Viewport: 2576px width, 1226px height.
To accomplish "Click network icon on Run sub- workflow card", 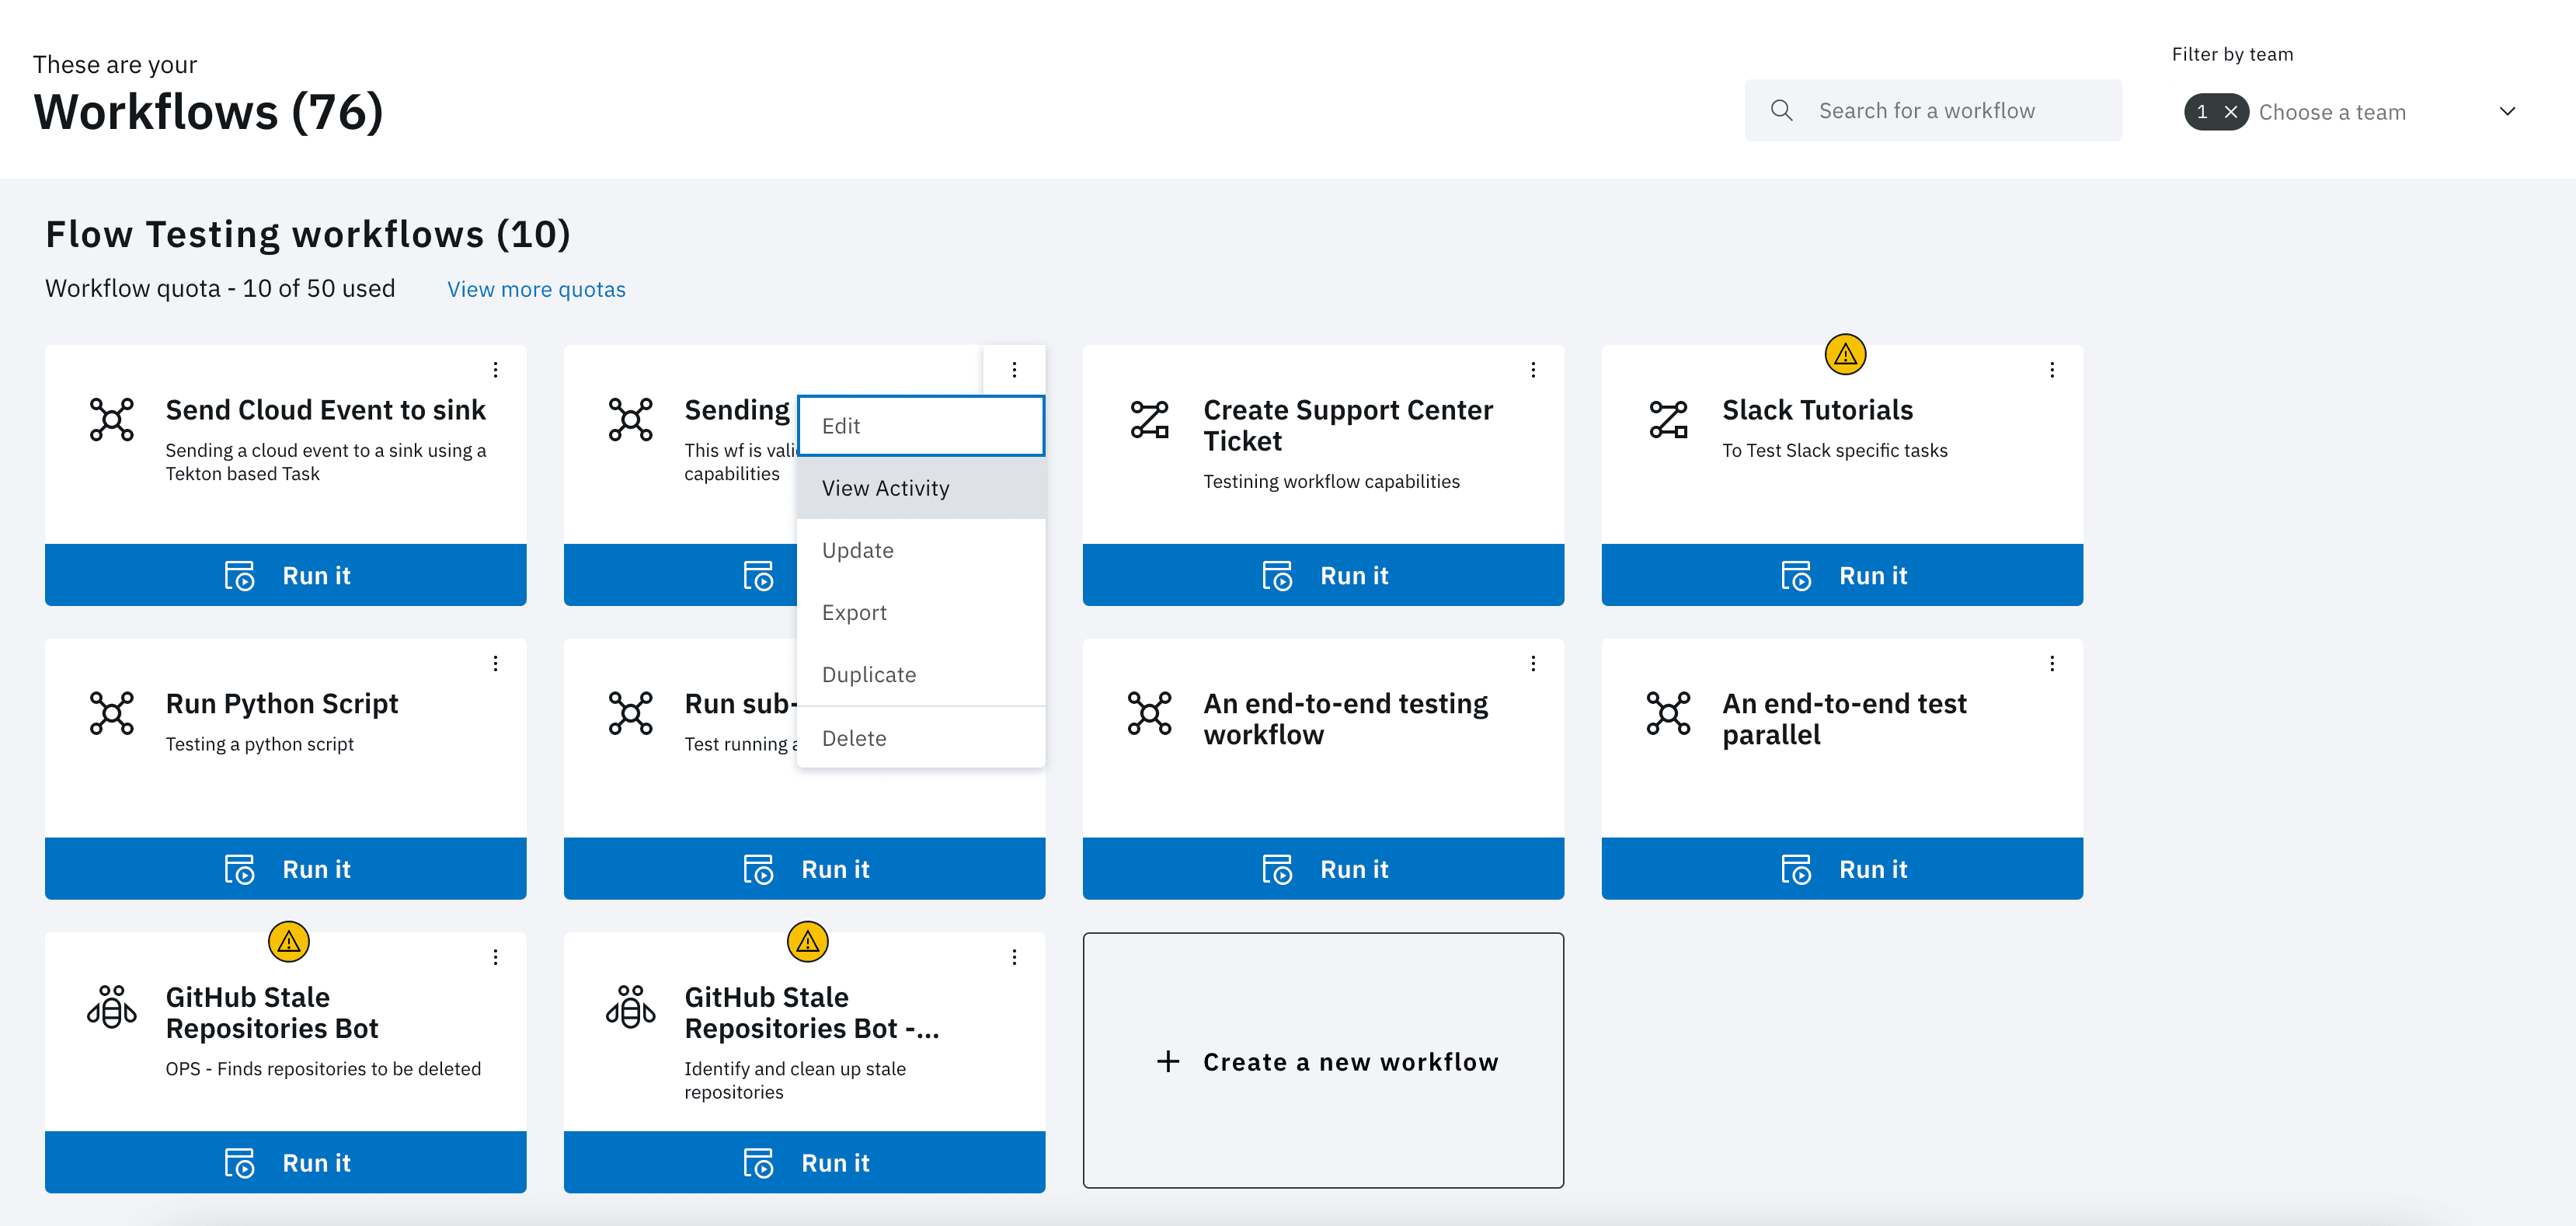I will click(x=630, y=713).
